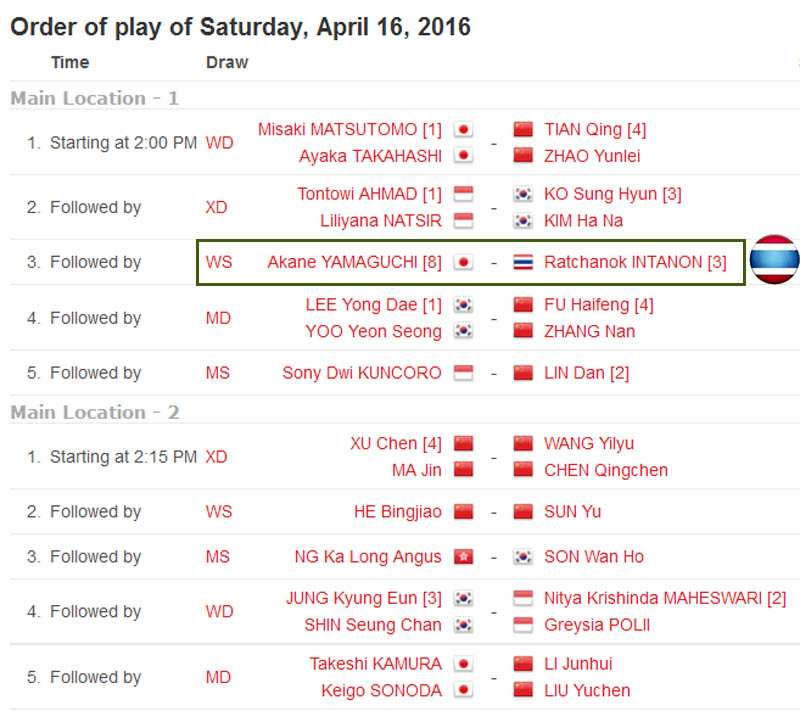Click Japan flag beside Misaki MATSUTOMO
Screen dimensions: 800x711
click(x=463, y=130)
